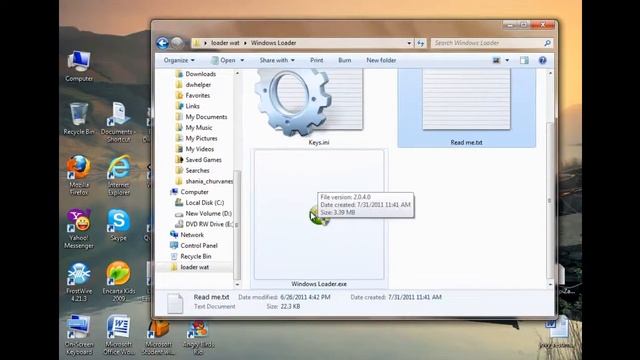Open Encarta Kids 2009 desktop icon
This screenshot has width=640, height=360.
tap(119, 282)
